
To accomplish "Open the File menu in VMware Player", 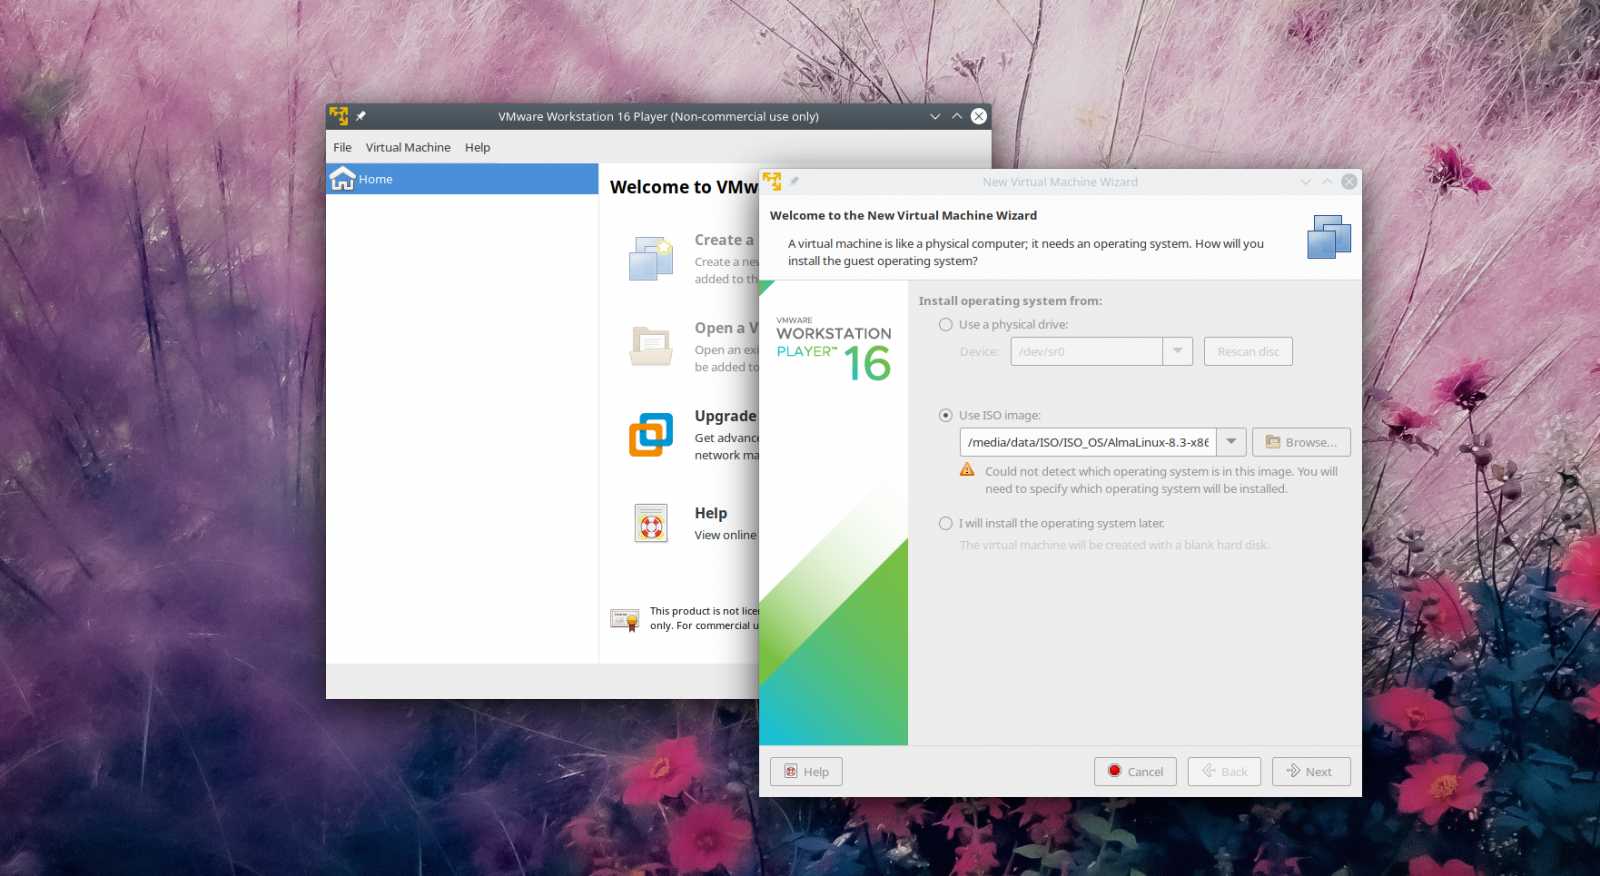I will (x=342, y=147).
